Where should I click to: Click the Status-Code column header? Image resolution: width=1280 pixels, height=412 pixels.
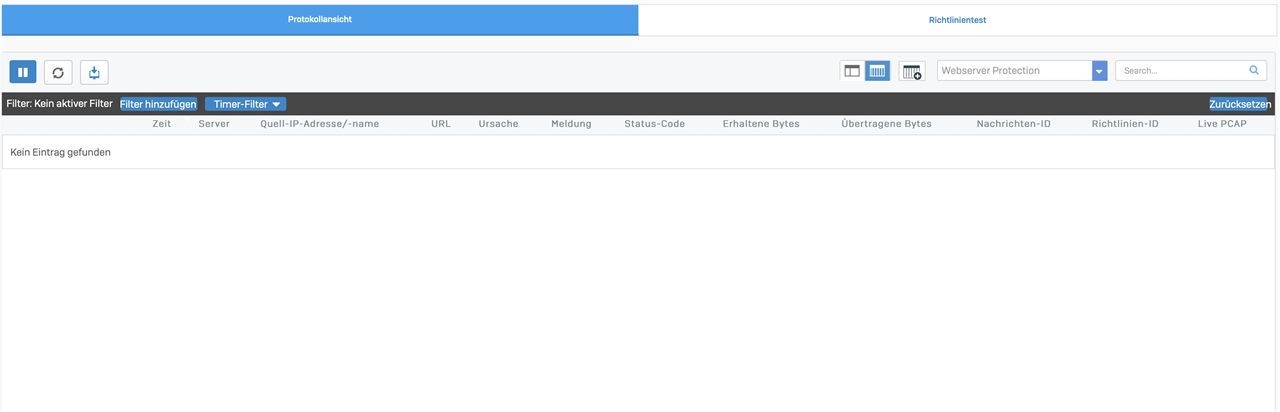(x=654, y=124)
